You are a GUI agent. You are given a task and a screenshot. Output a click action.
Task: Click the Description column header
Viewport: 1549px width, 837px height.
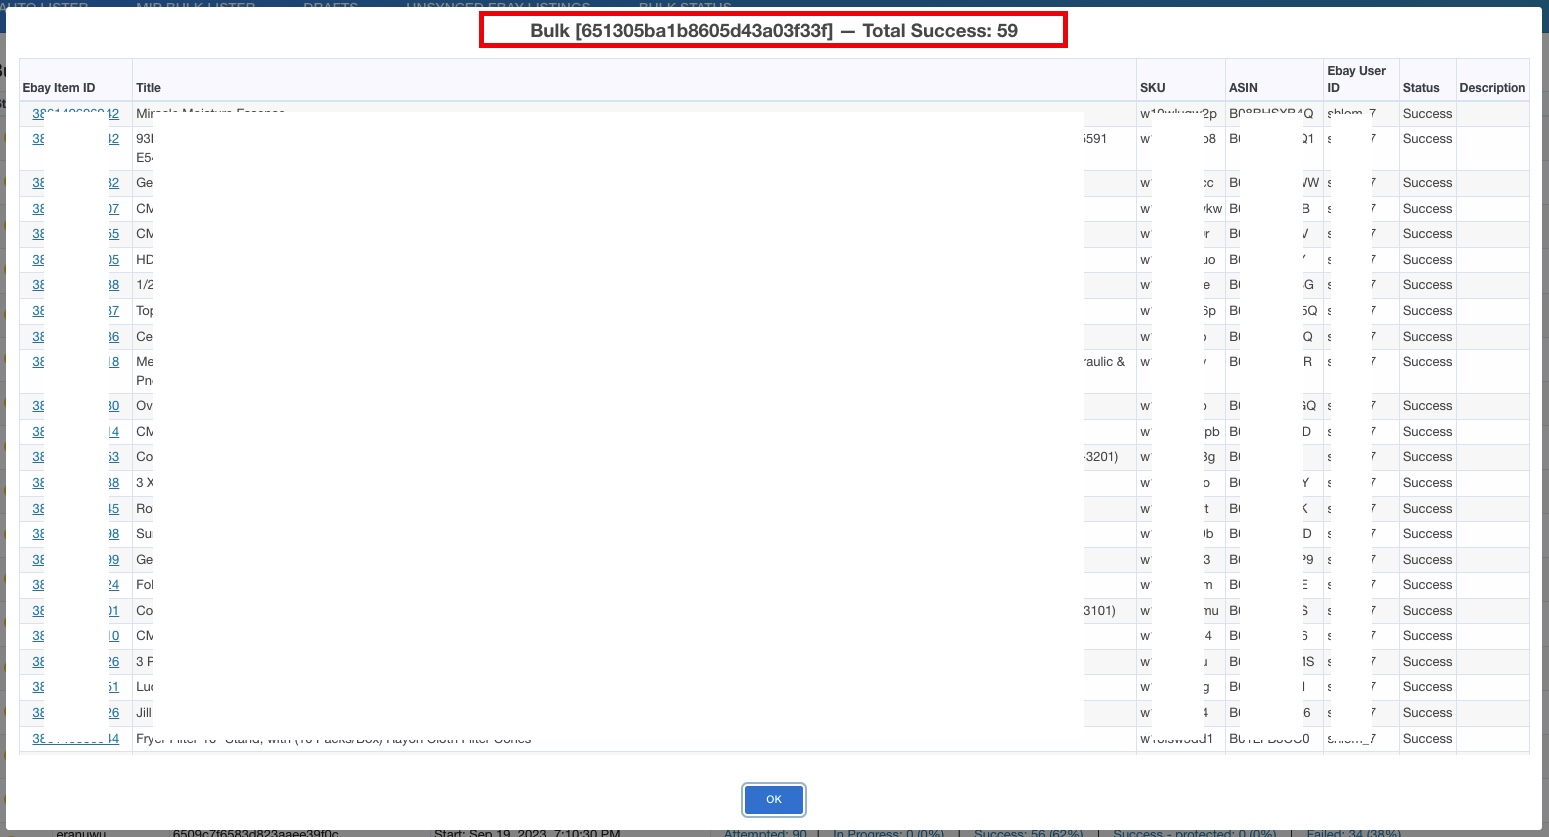[x=1492, y=88]
